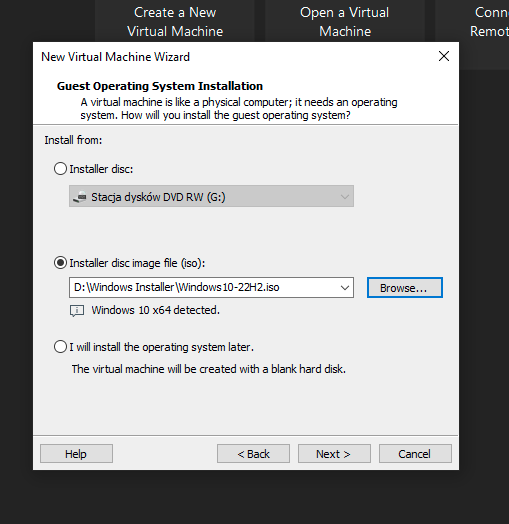Click inside the Windows10-22H2.iso path field

pos(204,287)
